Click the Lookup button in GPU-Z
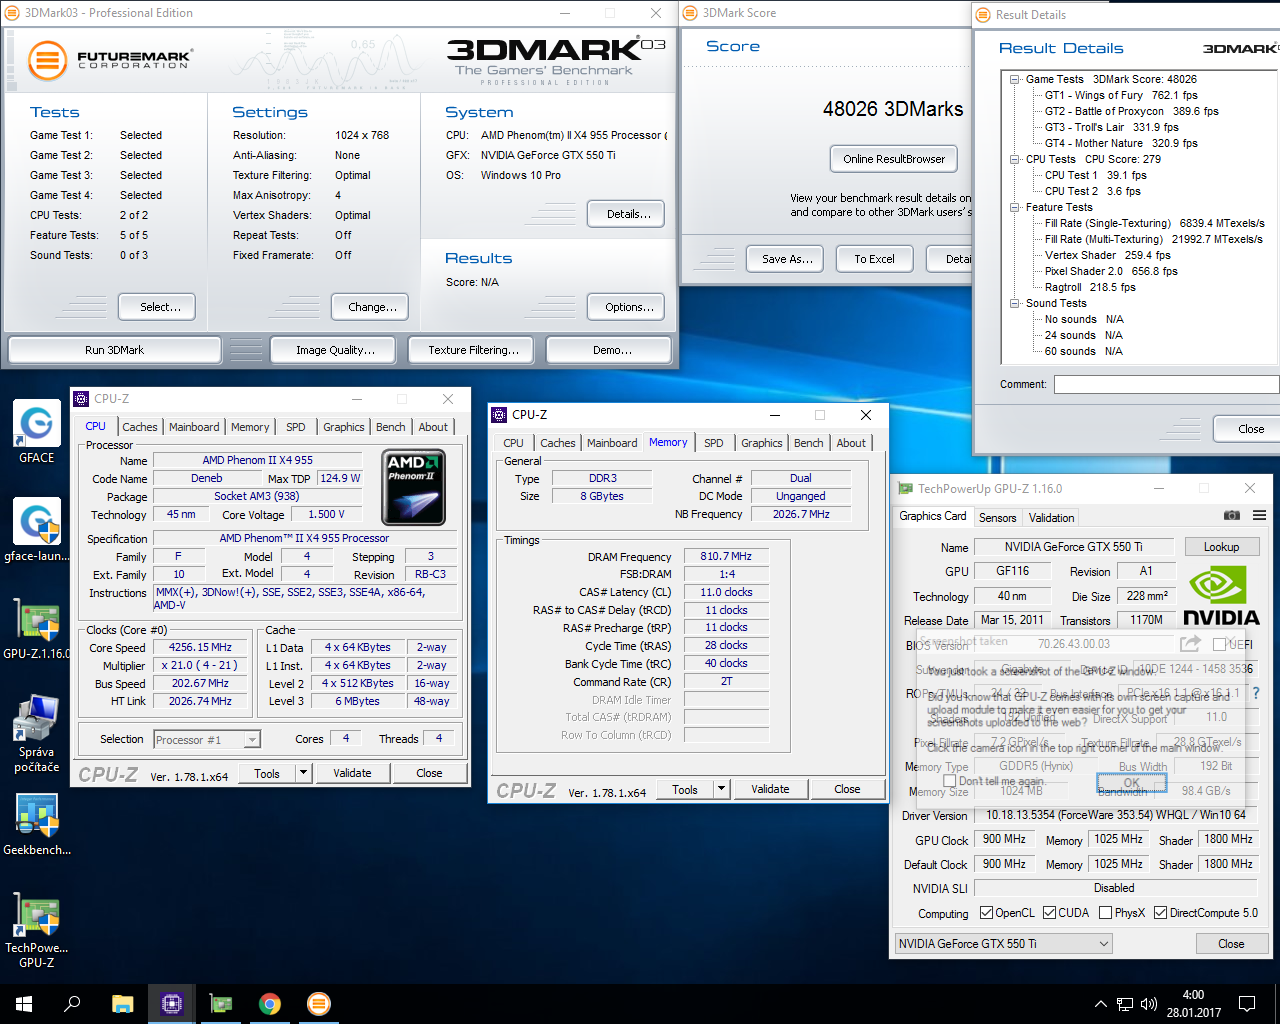 click(x=1221, y=547)
